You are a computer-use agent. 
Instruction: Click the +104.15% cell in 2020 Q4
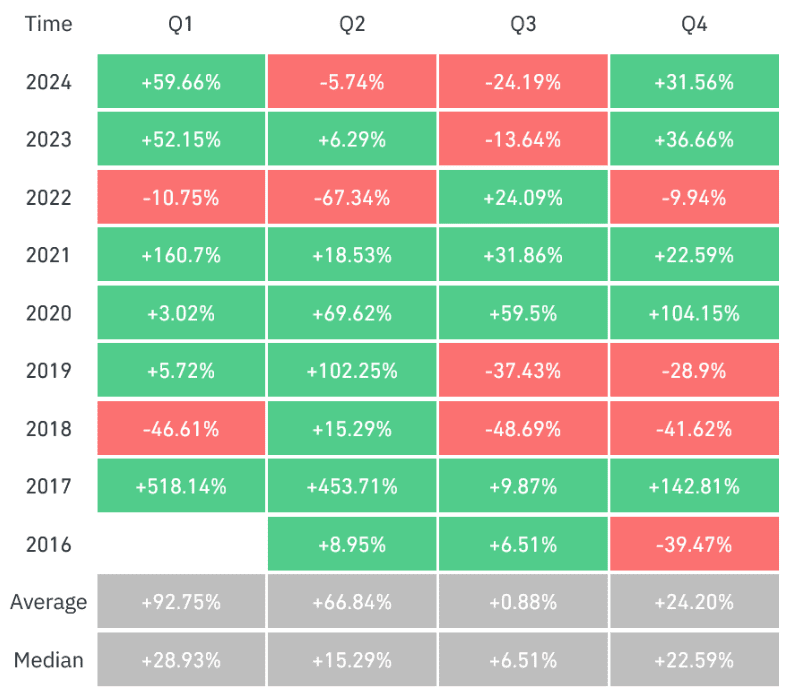pos(694,313)
